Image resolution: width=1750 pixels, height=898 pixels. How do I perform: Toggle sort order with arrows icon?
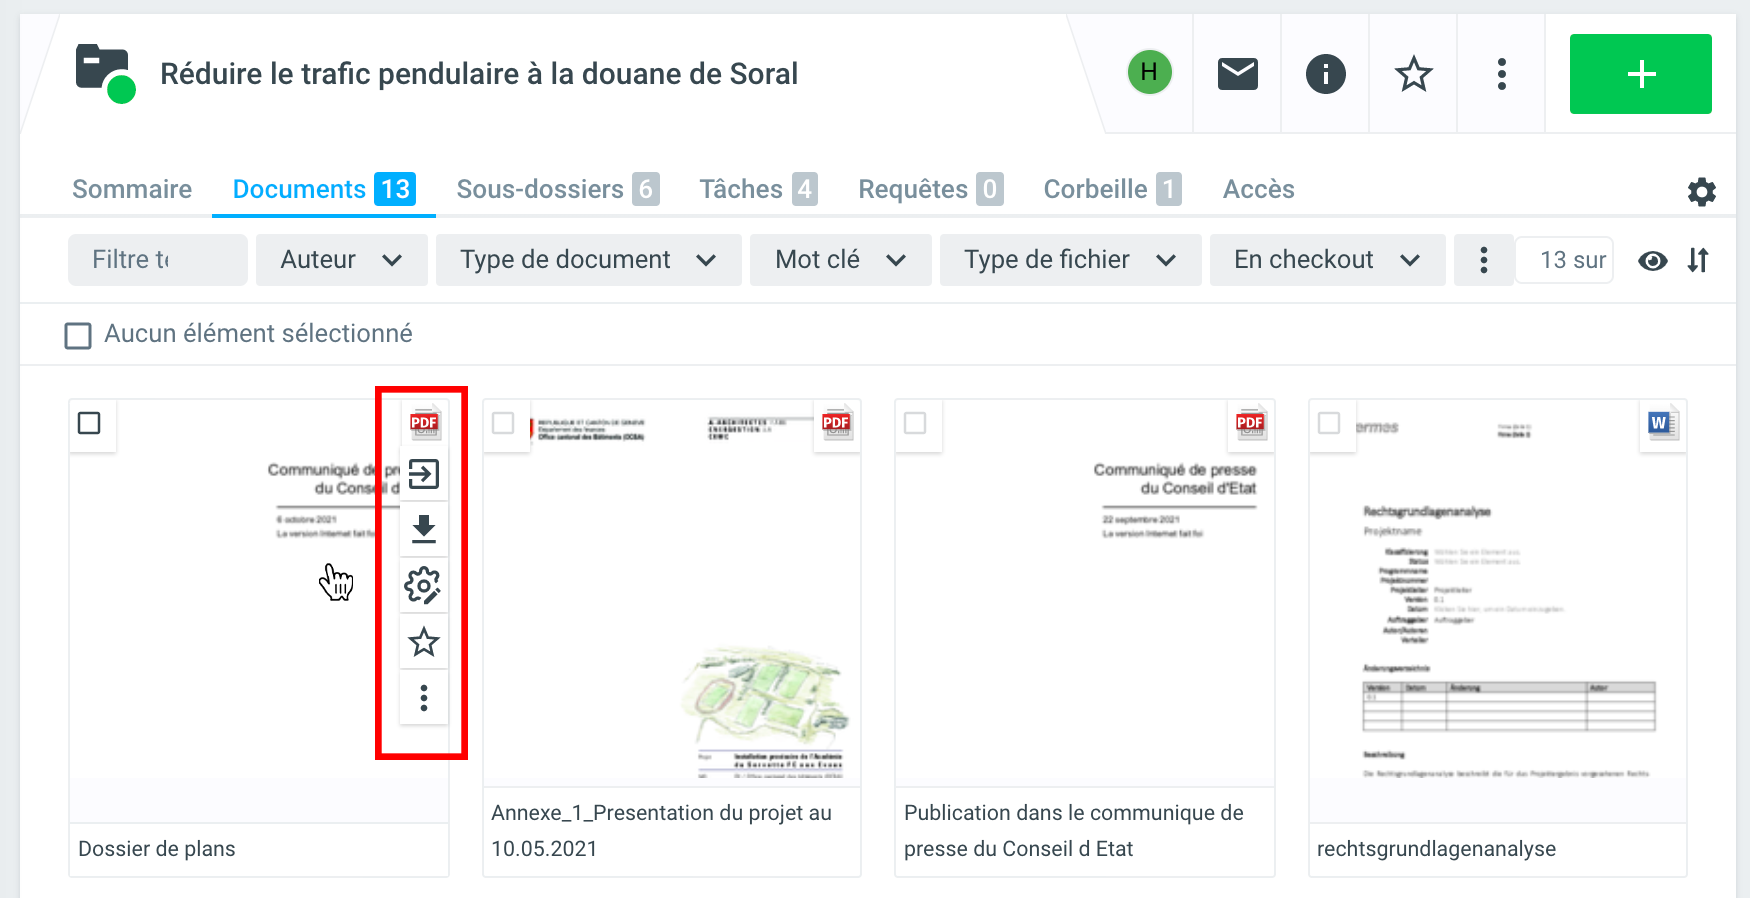tap(1698, 260)
